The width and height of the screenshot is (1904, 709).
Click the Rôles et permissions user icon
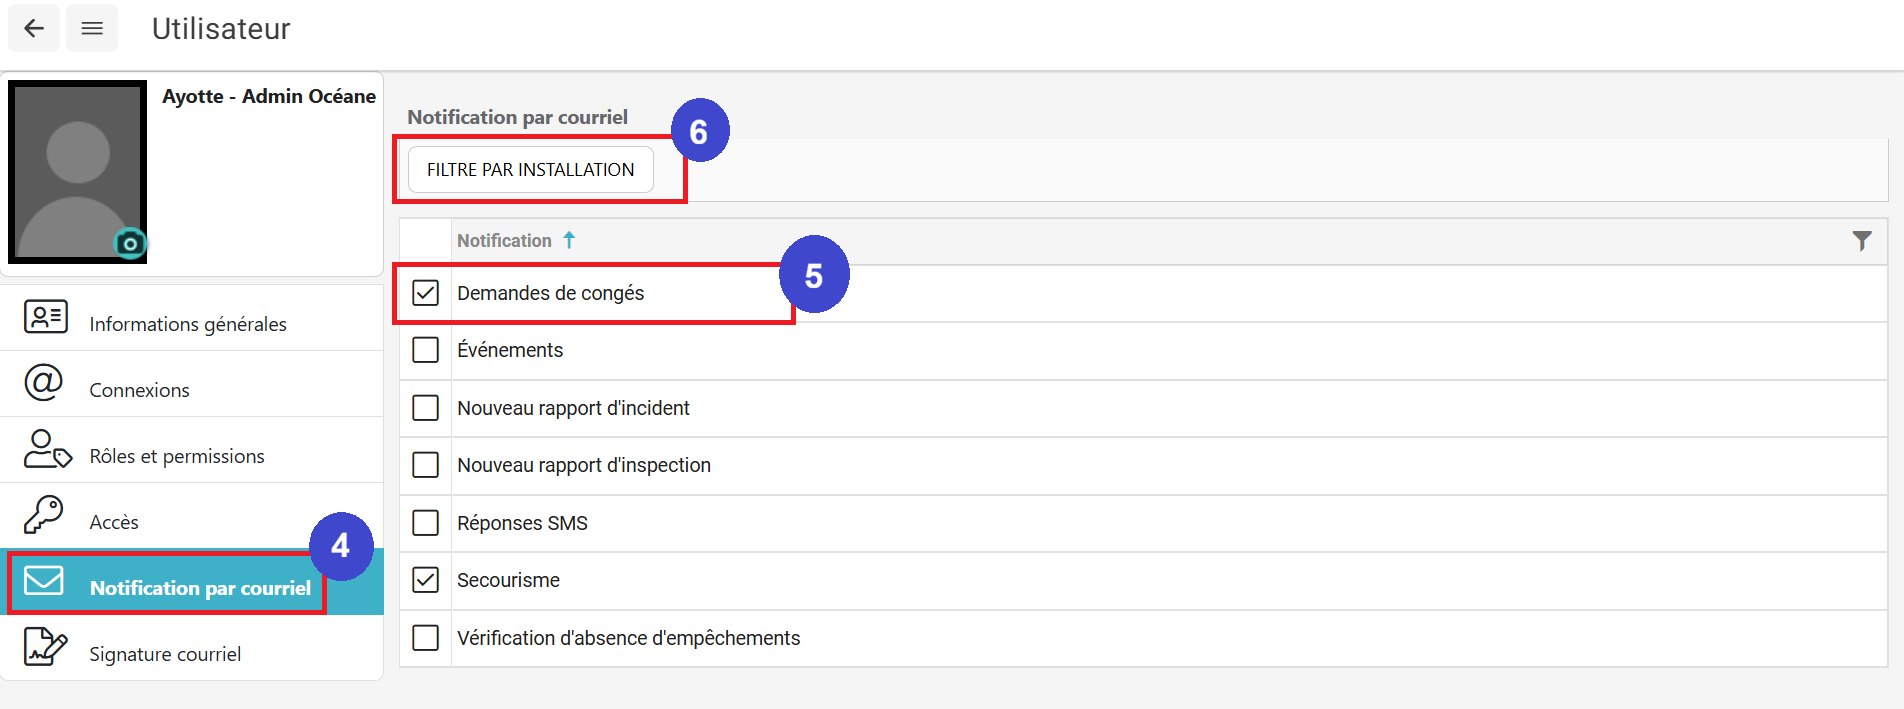47,449
